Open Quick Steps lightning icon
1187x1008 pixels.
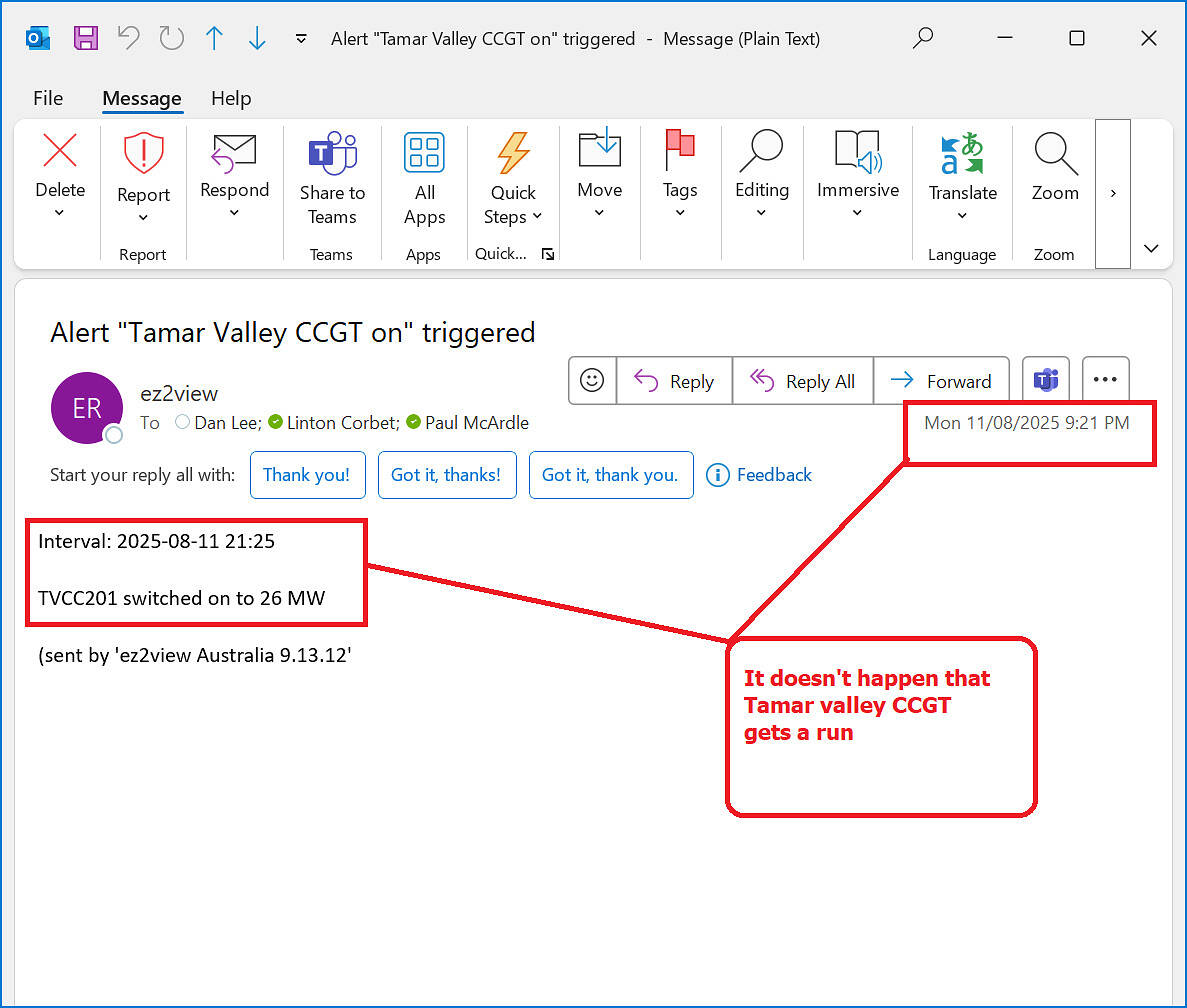tap(513, 154)
